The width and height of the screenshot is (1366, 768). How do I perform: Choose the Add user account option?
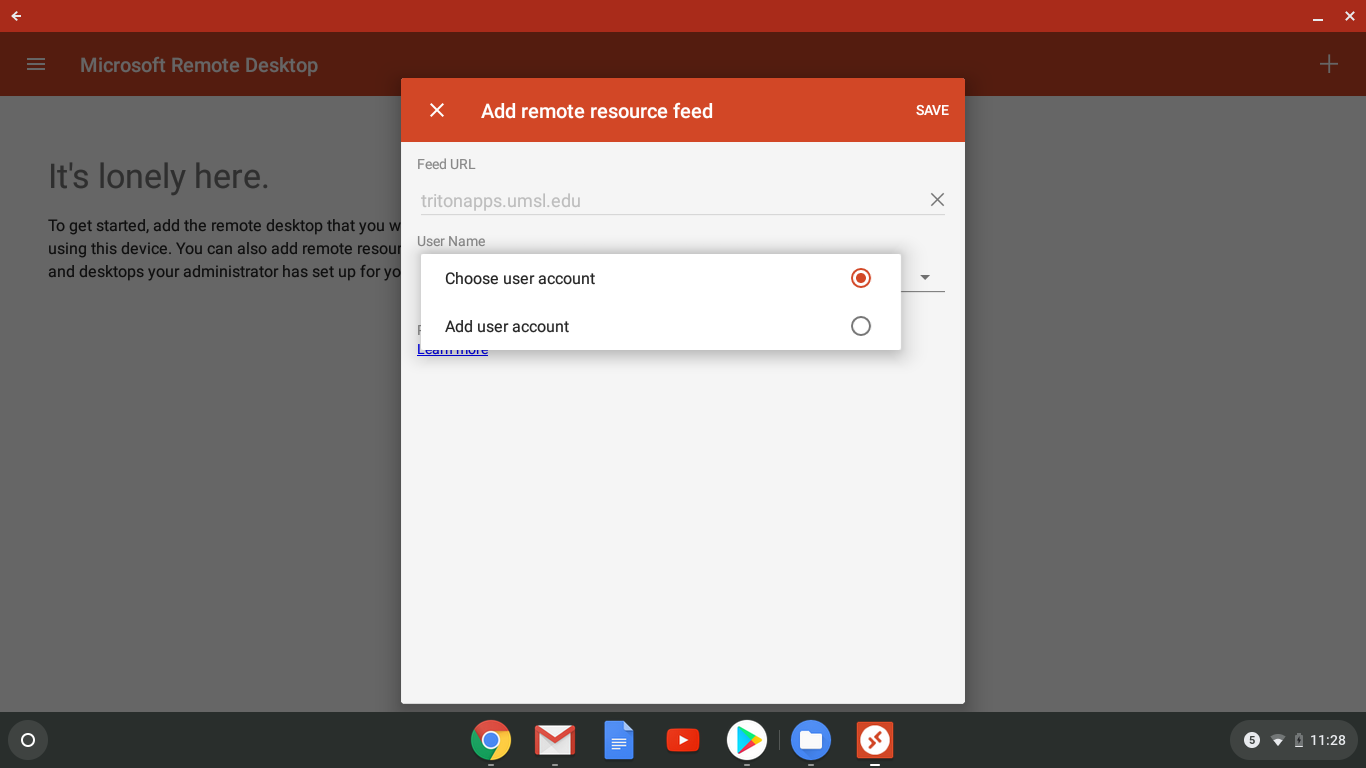(507, 326)
